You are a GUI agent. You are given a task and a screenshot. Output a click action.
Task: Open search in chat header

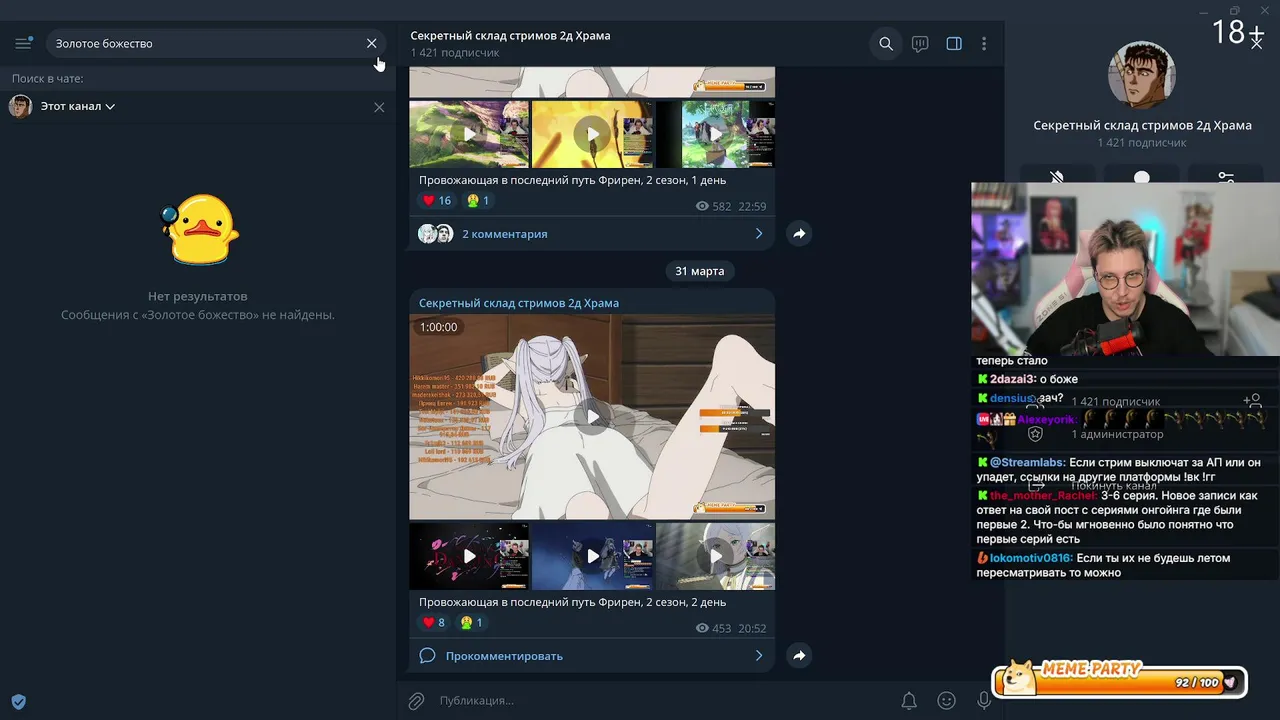[x=886, y=44]
